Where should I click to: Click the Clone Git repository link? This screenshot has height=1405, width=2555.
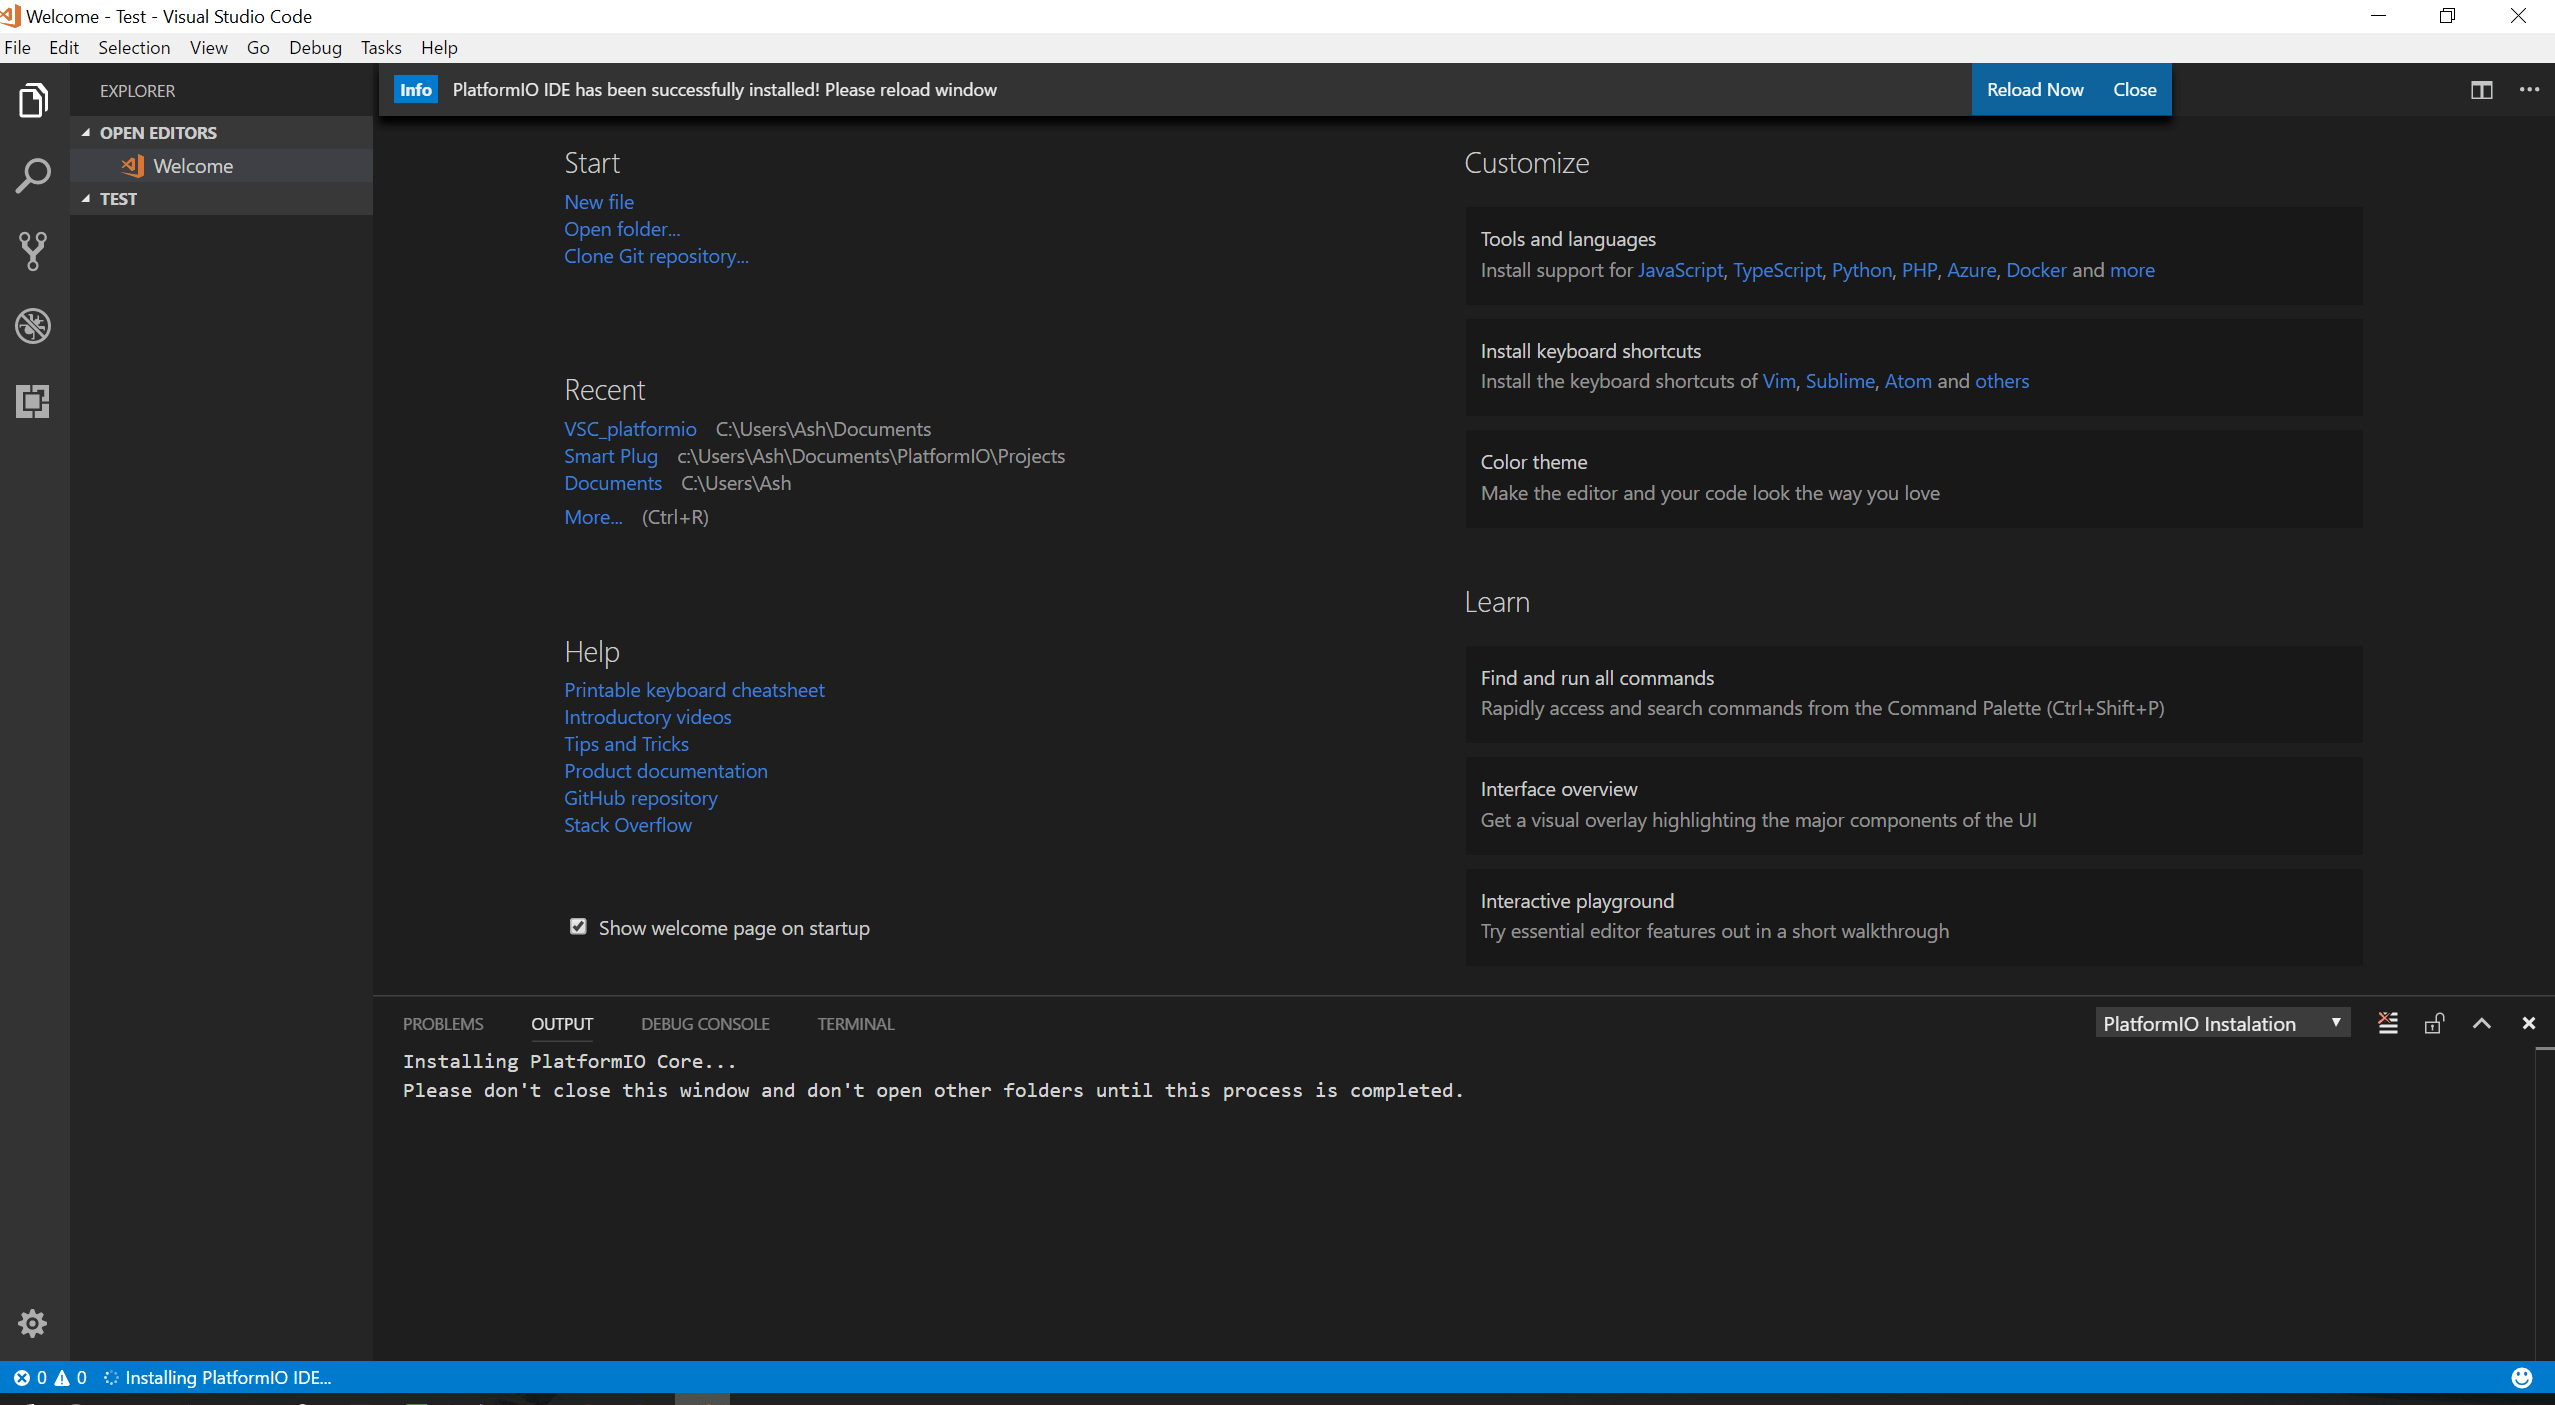655,256
